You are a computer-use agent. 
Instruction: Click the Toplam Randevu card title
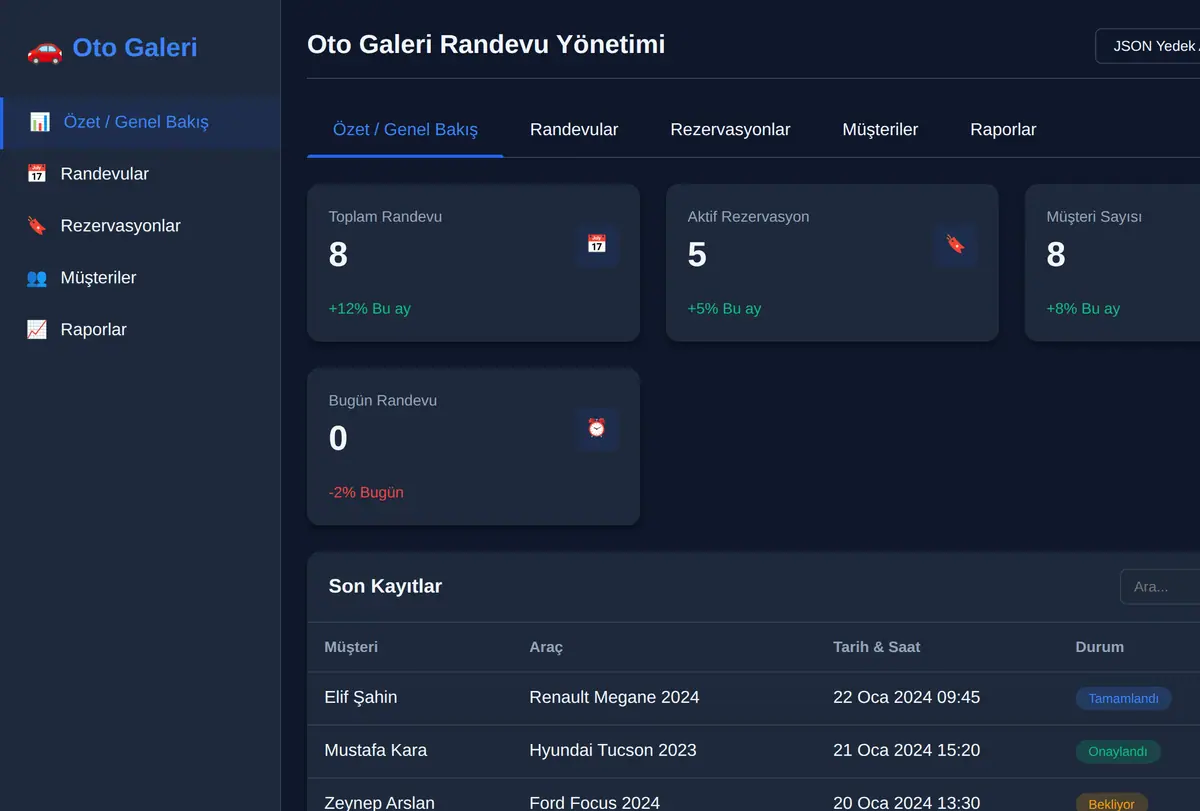[x=385, y=217]
